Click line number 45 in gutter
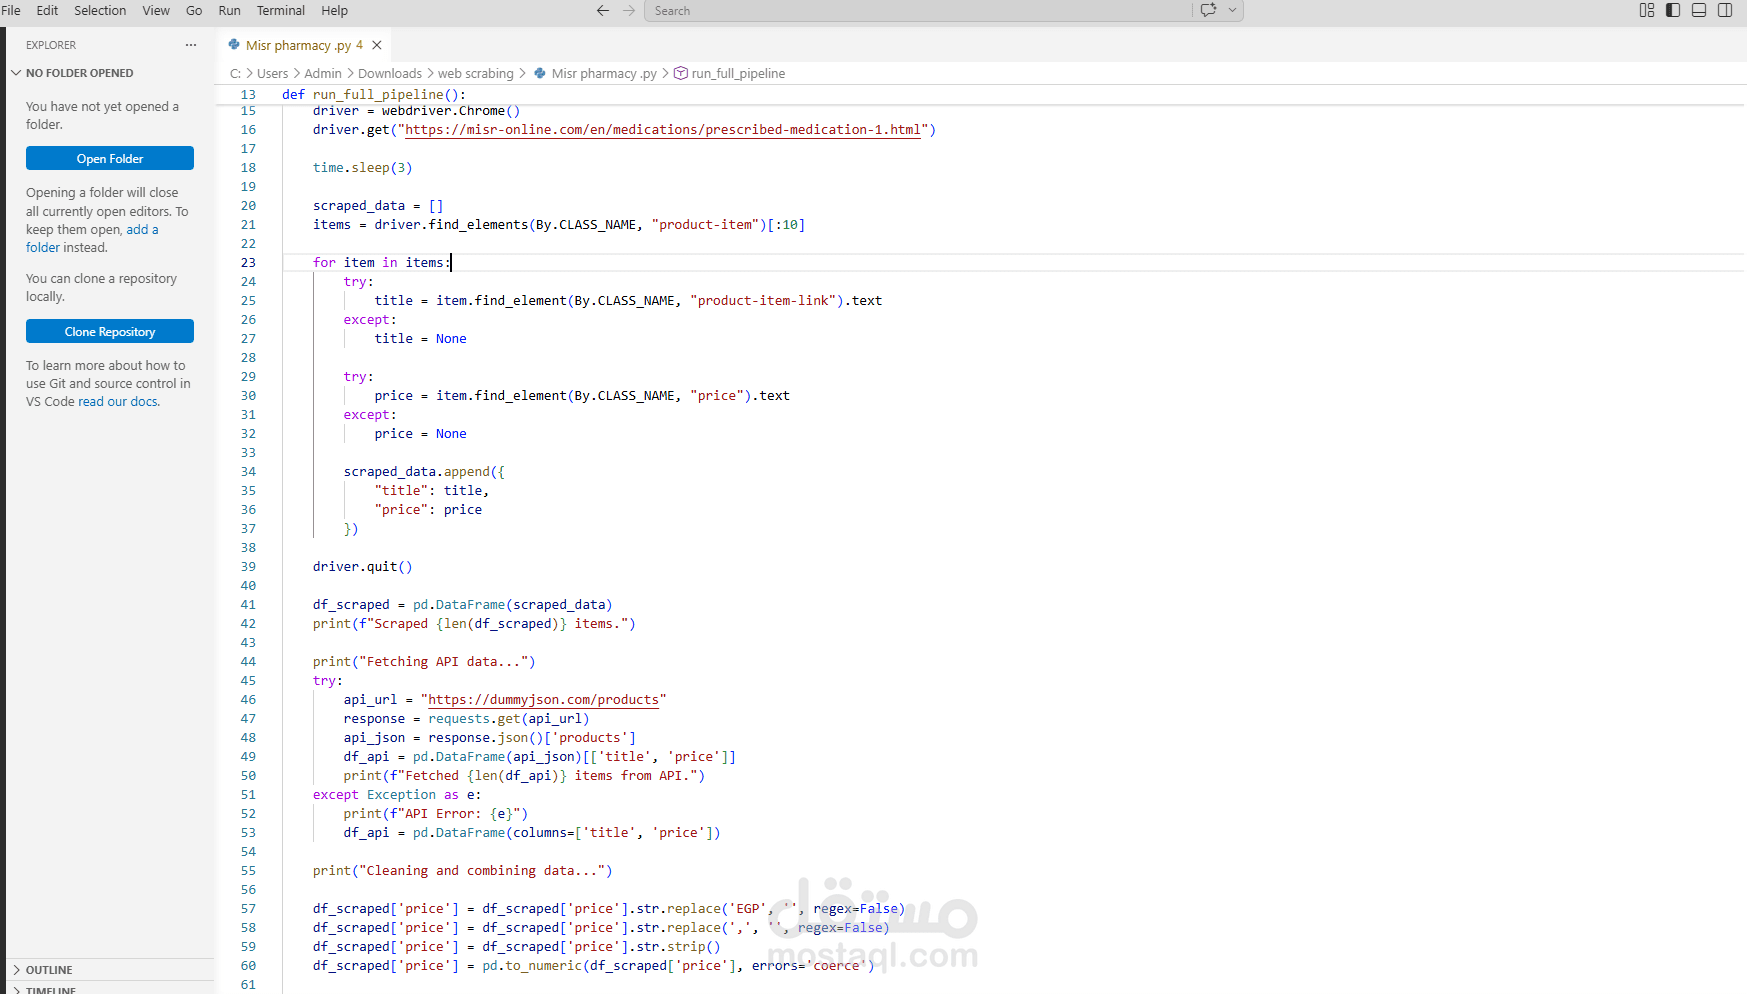This screenshot has width=1747, height=994. 248,681
